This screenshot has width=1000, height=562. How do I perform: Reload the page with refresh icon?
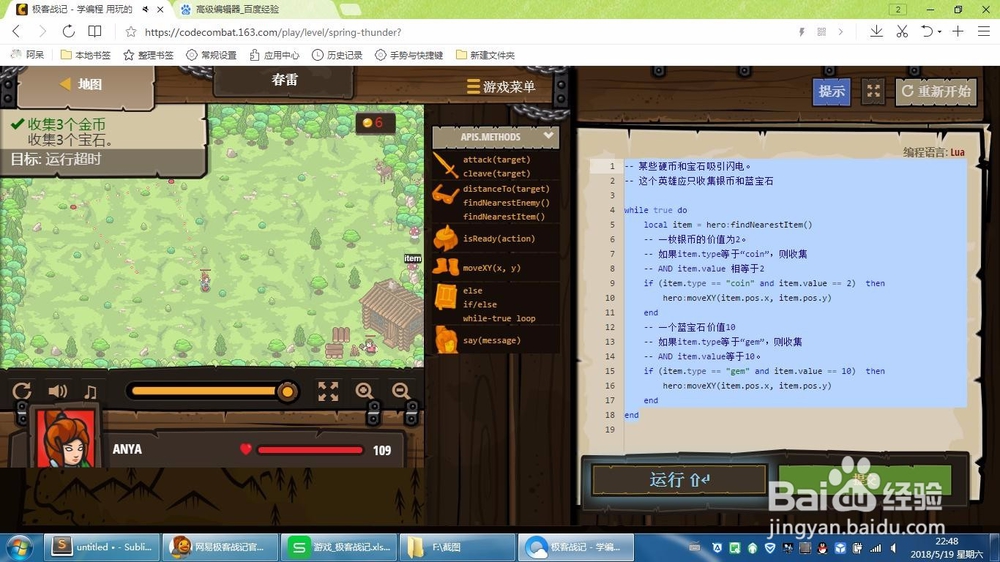pyautogui.click(x=68, y=31)
